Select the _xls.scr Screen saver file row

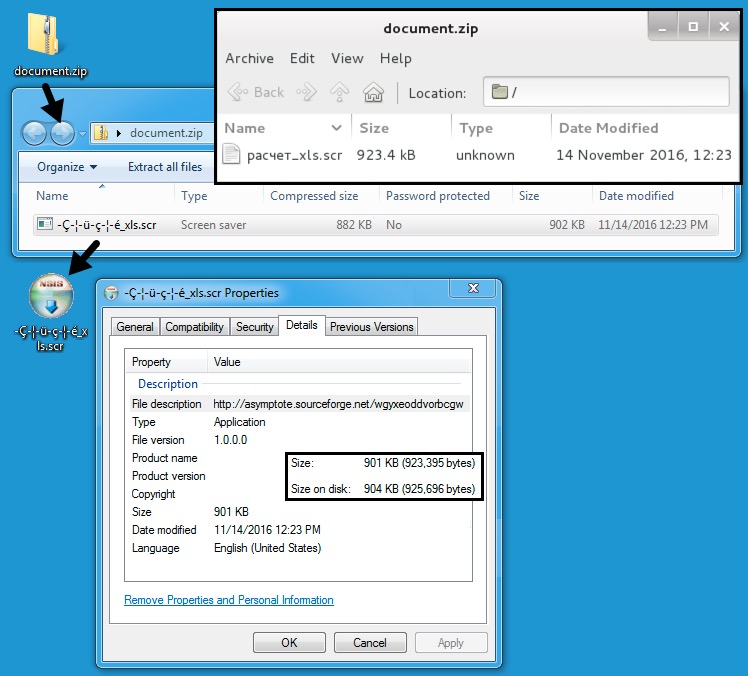point(375,225)
